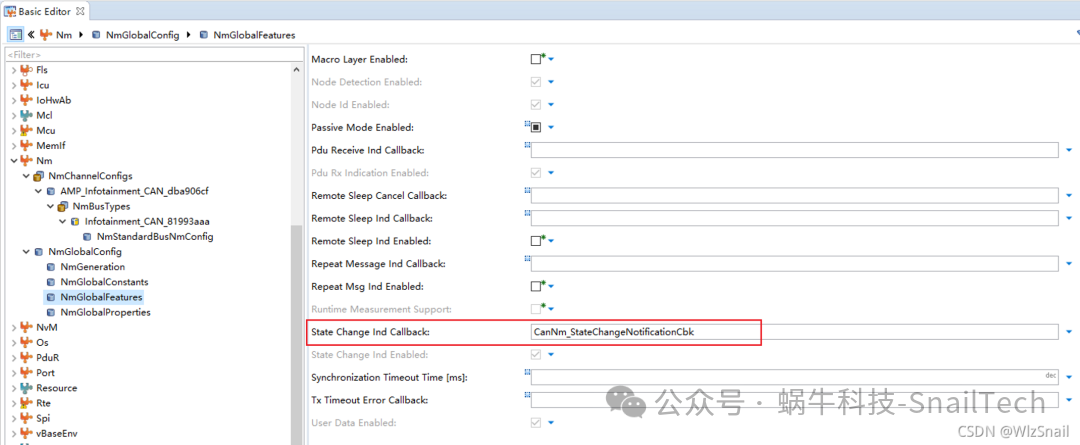Click the Os module icon

(x=26, y=342)
